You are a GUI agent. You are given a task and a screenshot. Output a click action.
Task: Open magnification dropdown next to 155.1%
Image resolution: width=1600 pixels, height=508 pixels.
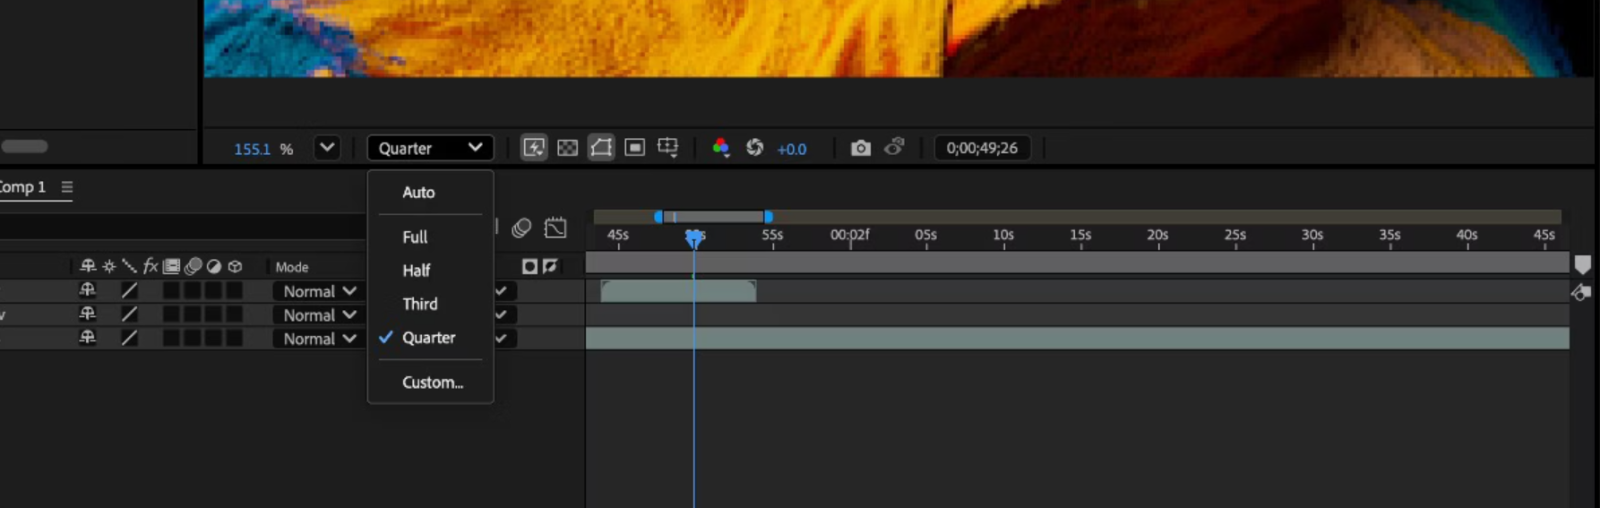[327, 148]
